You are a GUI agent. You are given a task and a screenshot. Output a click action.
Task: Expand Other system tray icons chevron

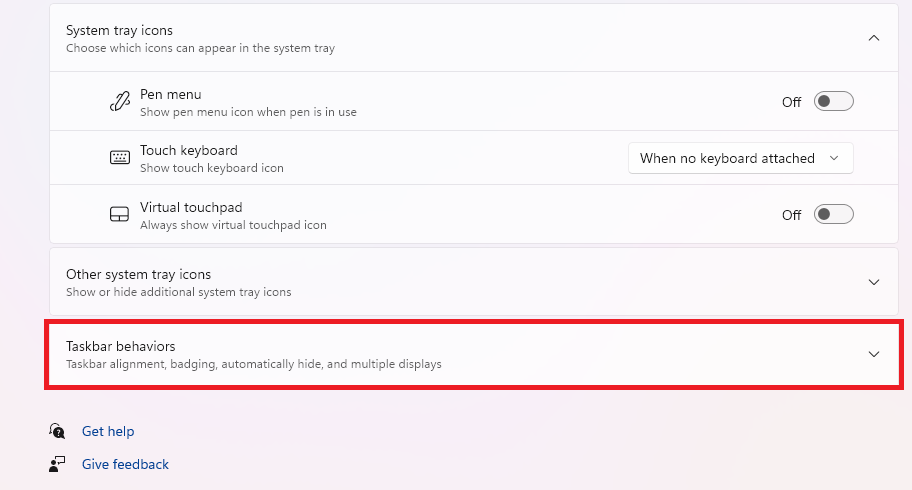874,282
